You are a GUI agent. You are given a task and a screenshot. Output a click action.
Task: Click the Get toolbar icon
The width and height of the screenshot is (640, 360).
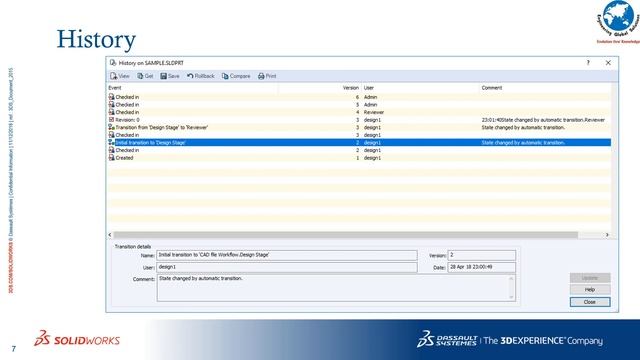tap(140, 76)
